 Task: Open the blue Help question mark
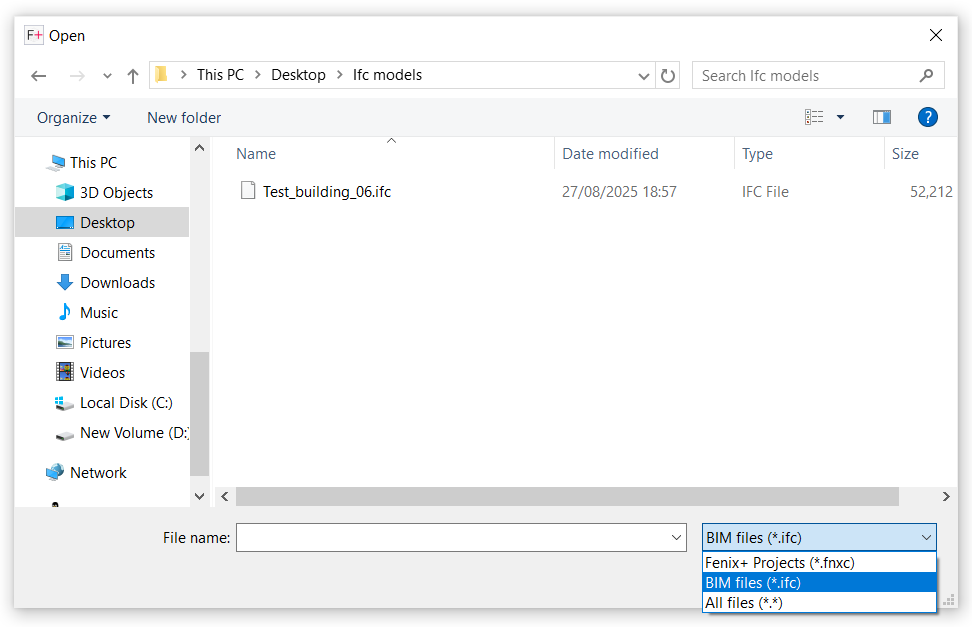(927, 117)
